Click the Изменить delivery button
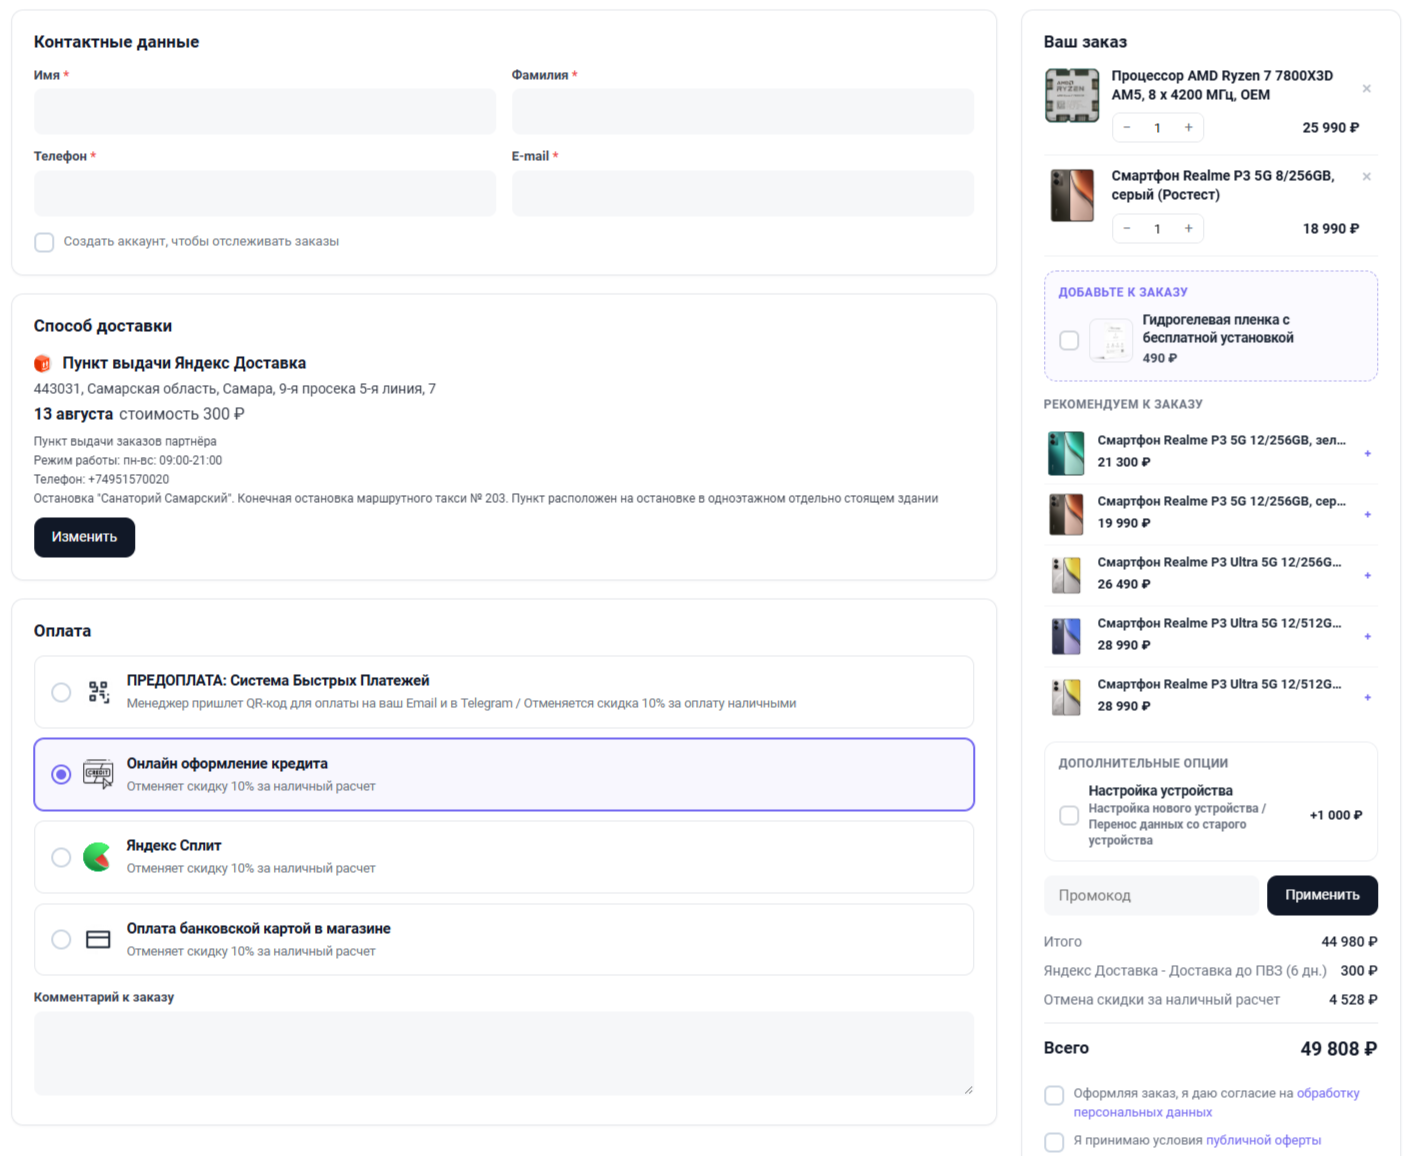This screenshot has height=1156, width=1411. pyautogui.click(x=84, y=537)
